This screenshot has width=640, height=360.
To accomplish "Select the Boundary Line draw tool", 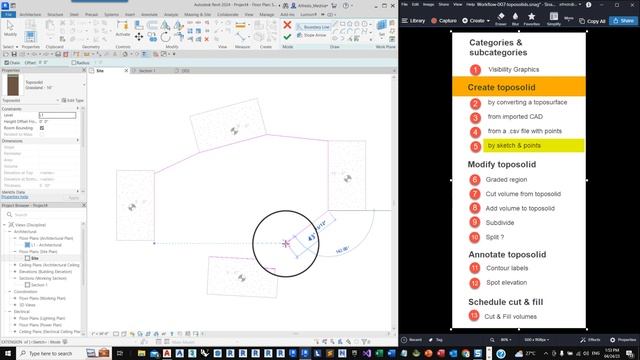I will click(313, 27).
